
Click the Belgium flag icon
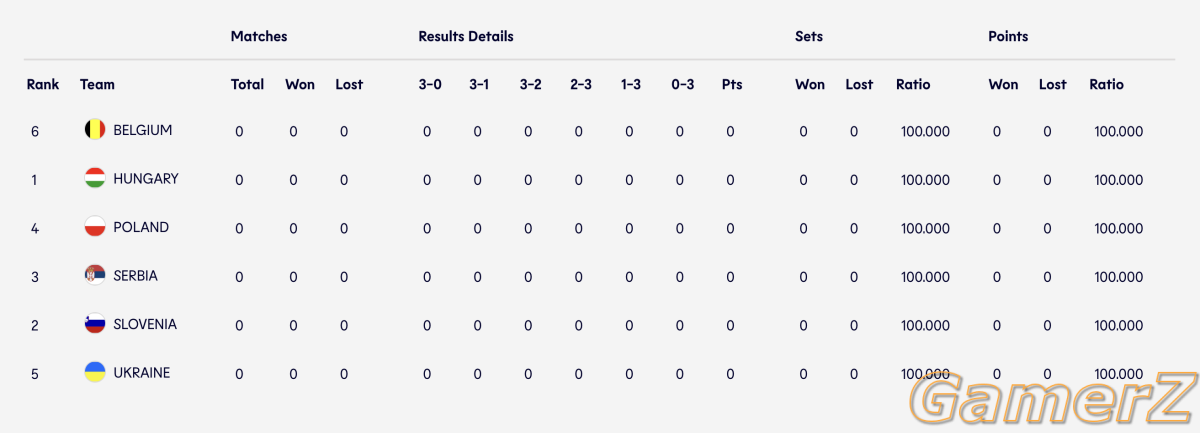(x=95, y=130)
